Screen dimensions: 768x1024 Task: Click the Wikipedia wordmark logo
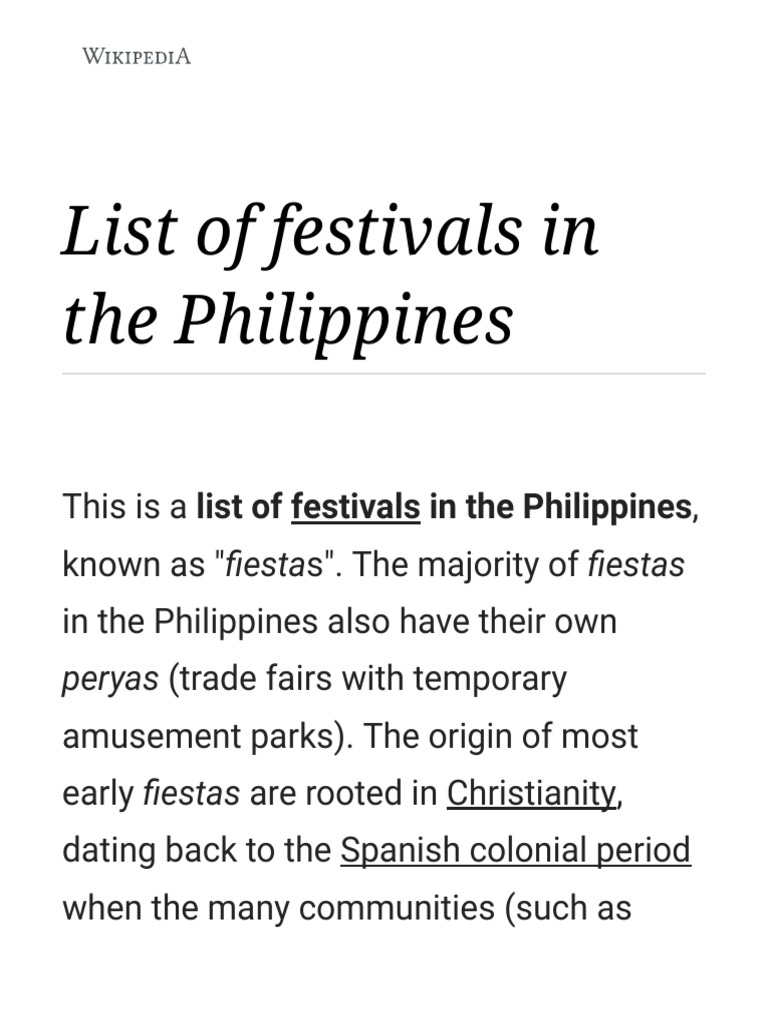pos(136,56)
